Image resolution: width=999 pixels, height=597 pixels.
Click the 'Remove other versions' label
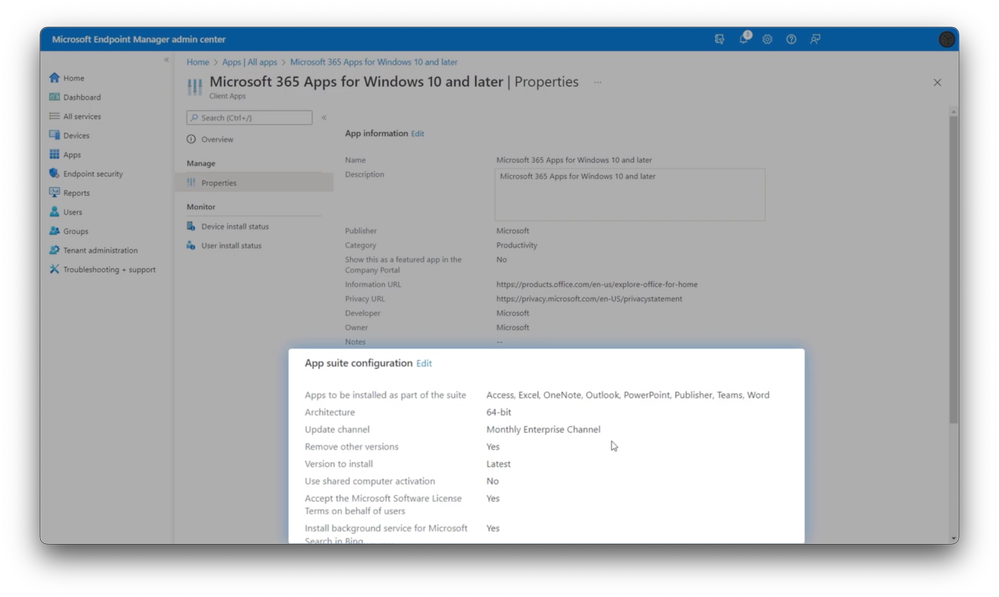tap(351, 447)
